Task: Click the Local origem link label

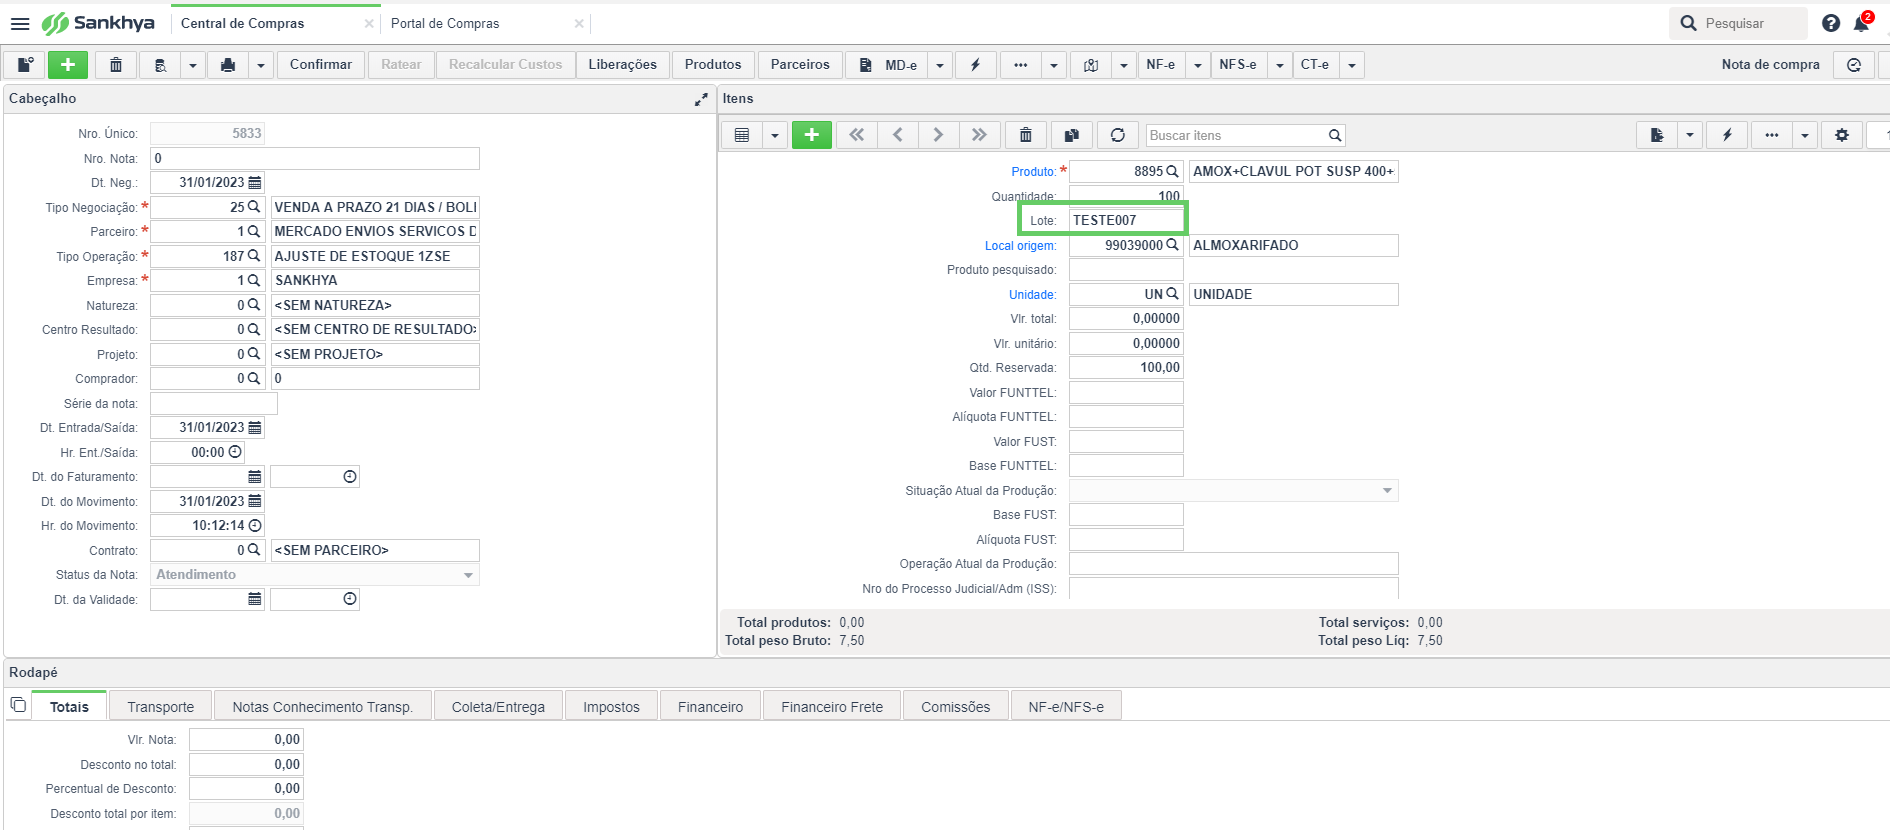Action: pyautogui.click(x=1020, y=246)
